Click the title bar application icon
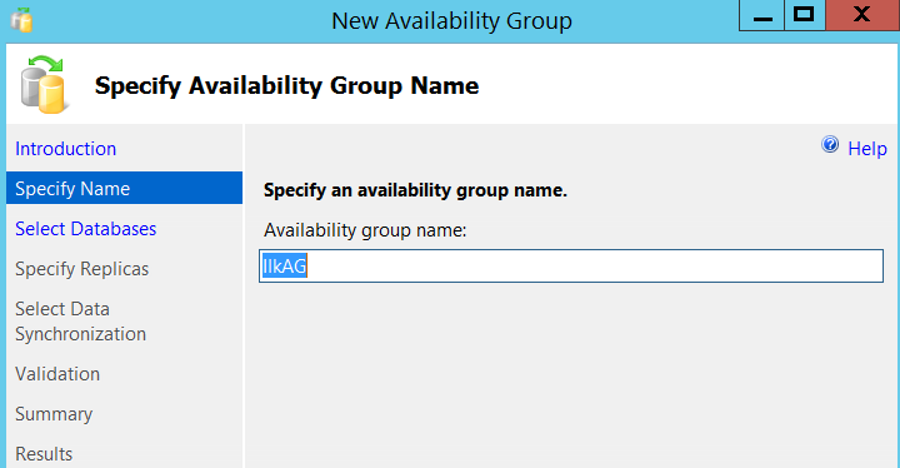Viewport: 900px width, 468px height. tap(21, 20)
